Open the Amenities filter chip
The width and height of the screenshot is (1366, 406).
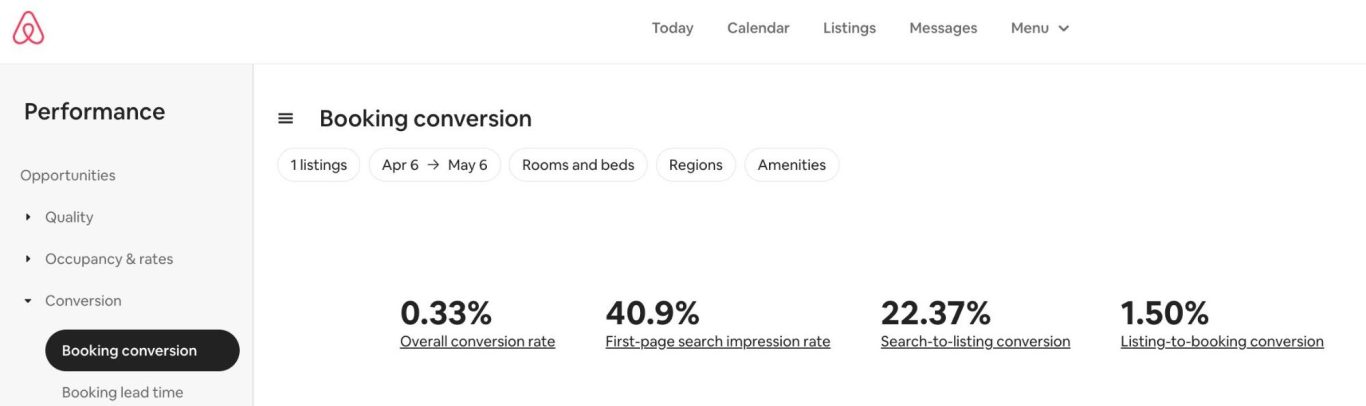pyautogui.click(x=791, y=165)
